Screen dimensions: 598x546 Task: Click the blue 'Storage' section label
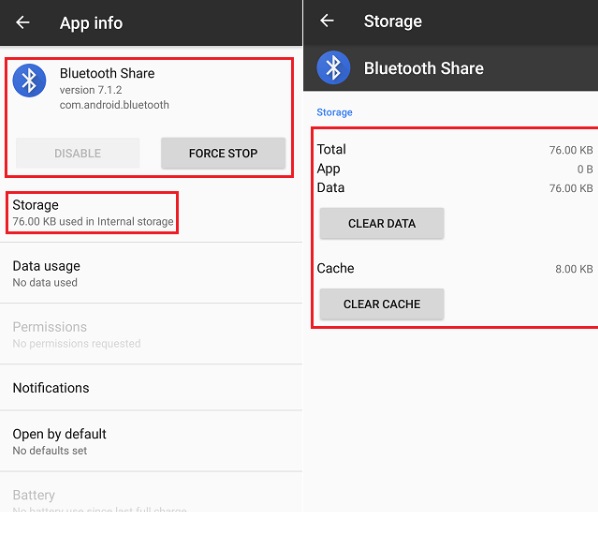click(334, 112)
